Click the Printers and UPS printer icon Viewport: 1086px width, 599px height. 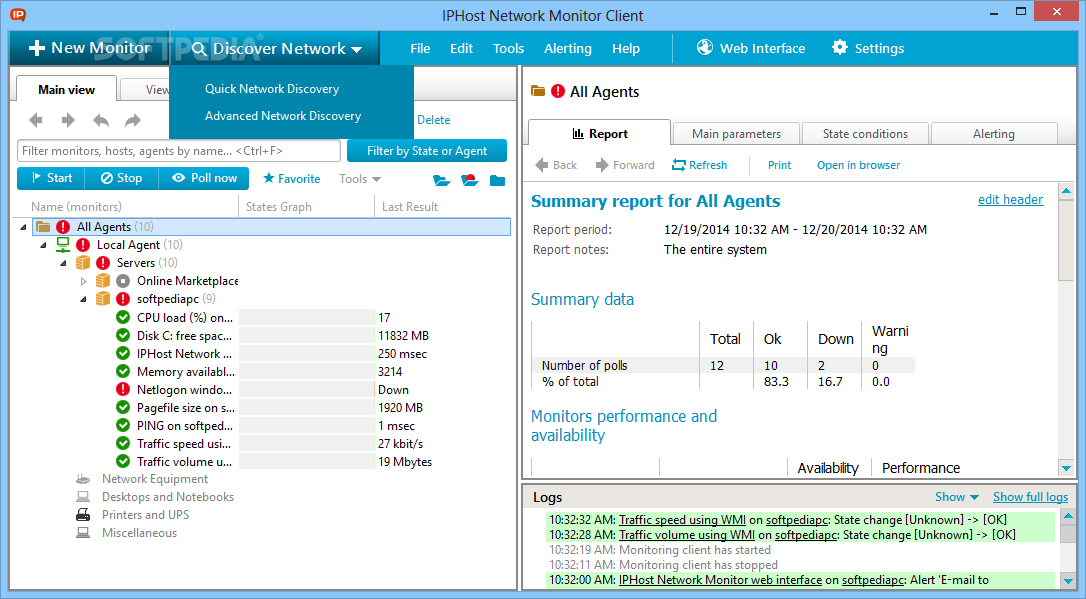[83, 515]
